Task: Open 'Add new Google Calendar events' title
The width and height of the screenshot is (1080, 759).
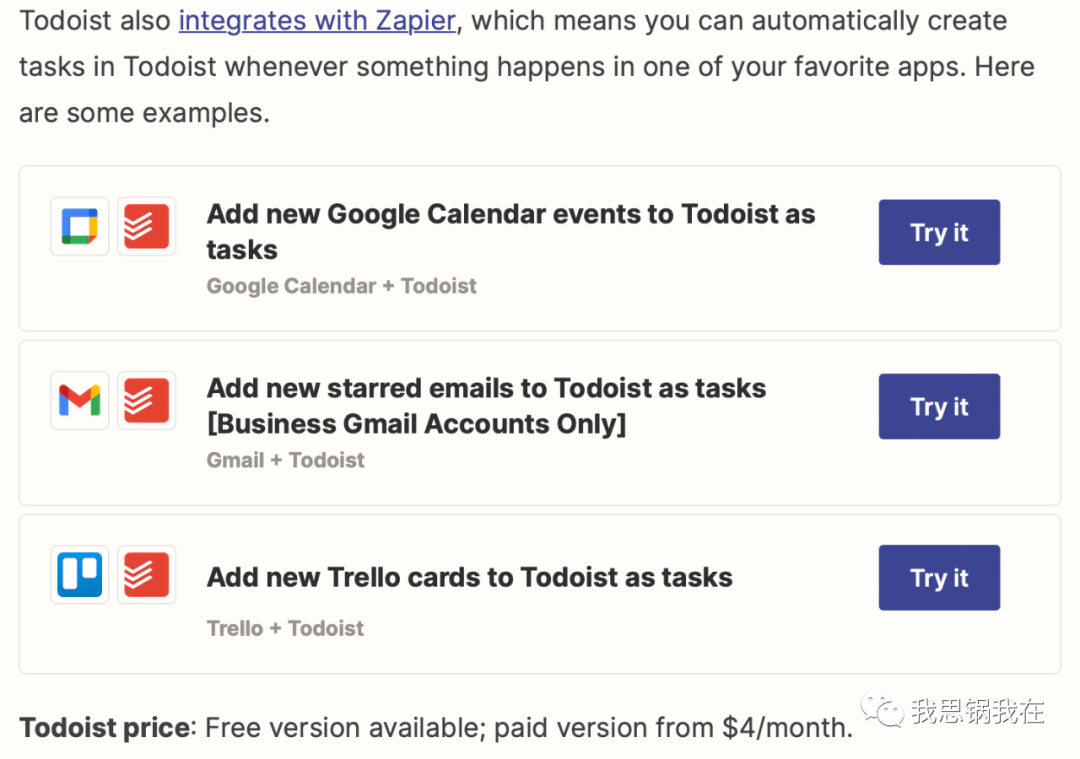Action: [x=511, y=232]
